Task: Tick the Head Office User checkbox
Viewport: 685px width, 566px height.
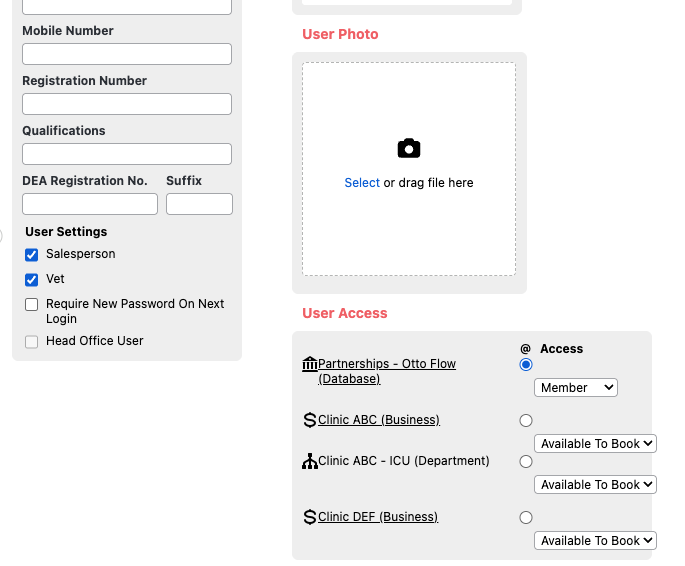Action: pyautogui.click(x=32, y=342)
